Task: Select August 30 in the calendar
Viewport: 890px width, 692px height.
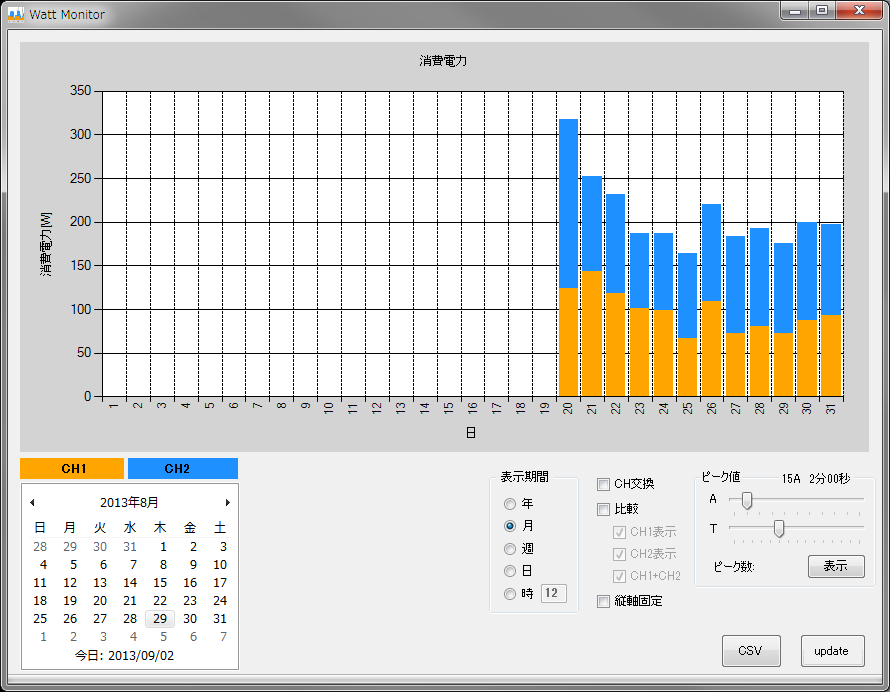Action: point(190,619)
